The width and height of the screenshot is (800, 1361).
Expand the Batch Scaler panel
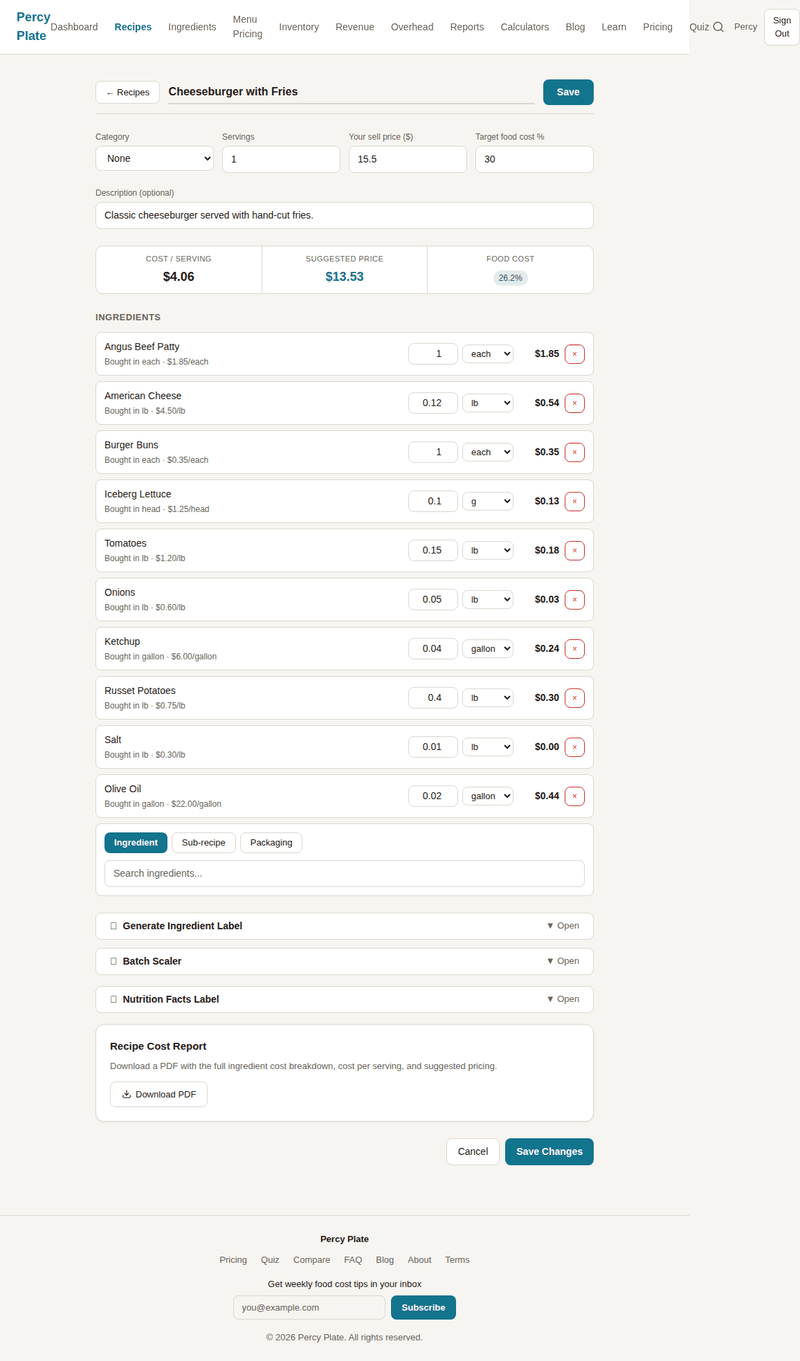[x=344, y=961]
